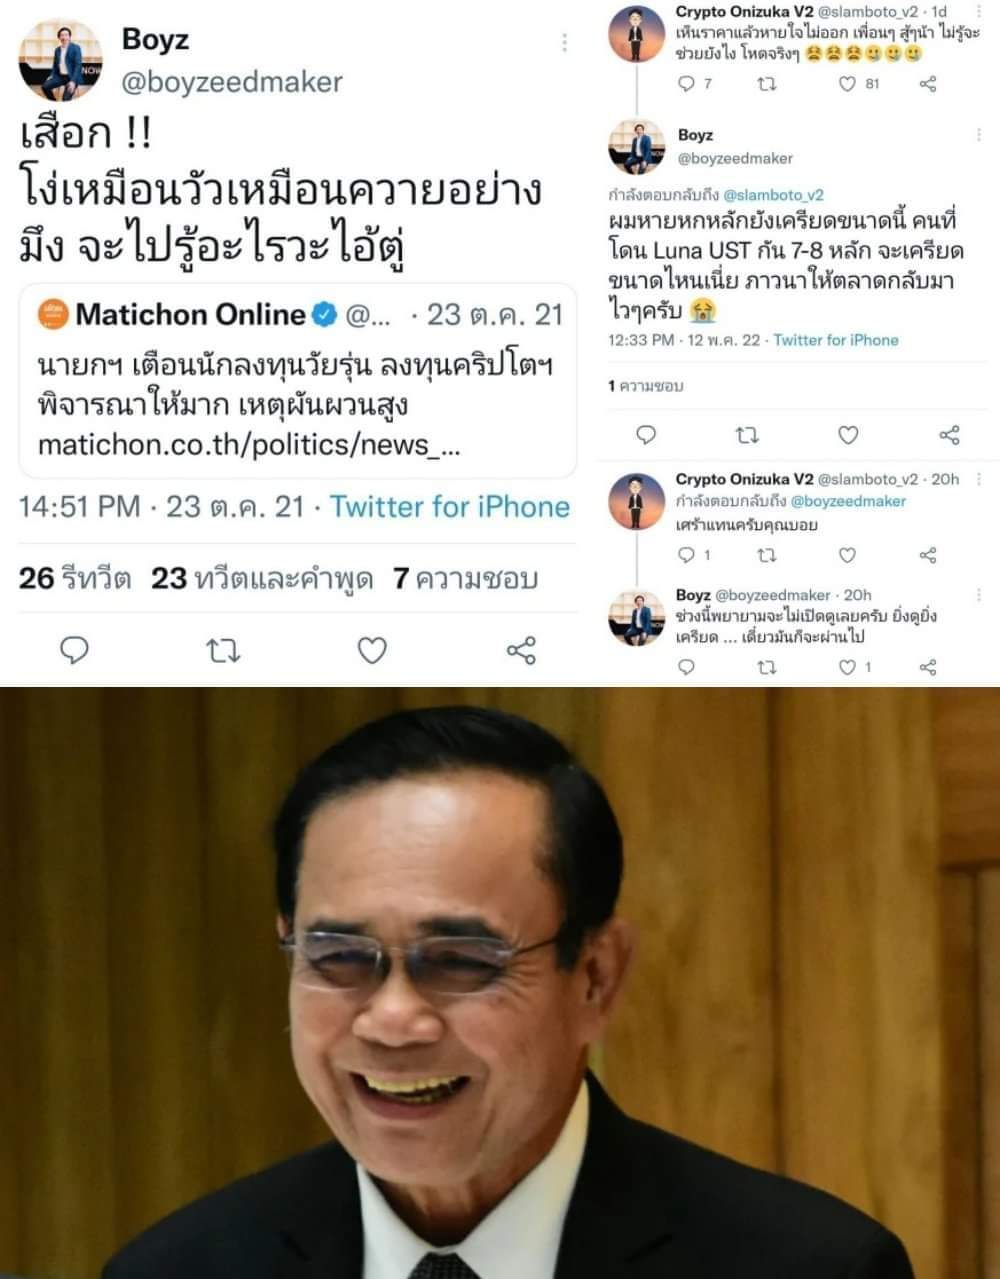1000x1279 pixels.
Task: Share the last Boyz 20h reply tweet
Action: 928,667
